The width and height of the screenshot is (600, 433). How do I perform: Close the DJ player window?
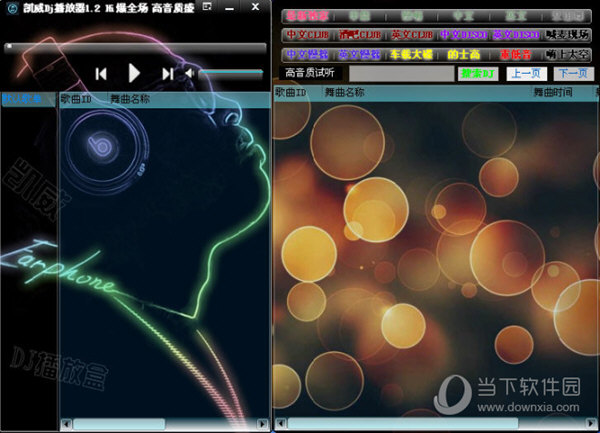point(256,7)
